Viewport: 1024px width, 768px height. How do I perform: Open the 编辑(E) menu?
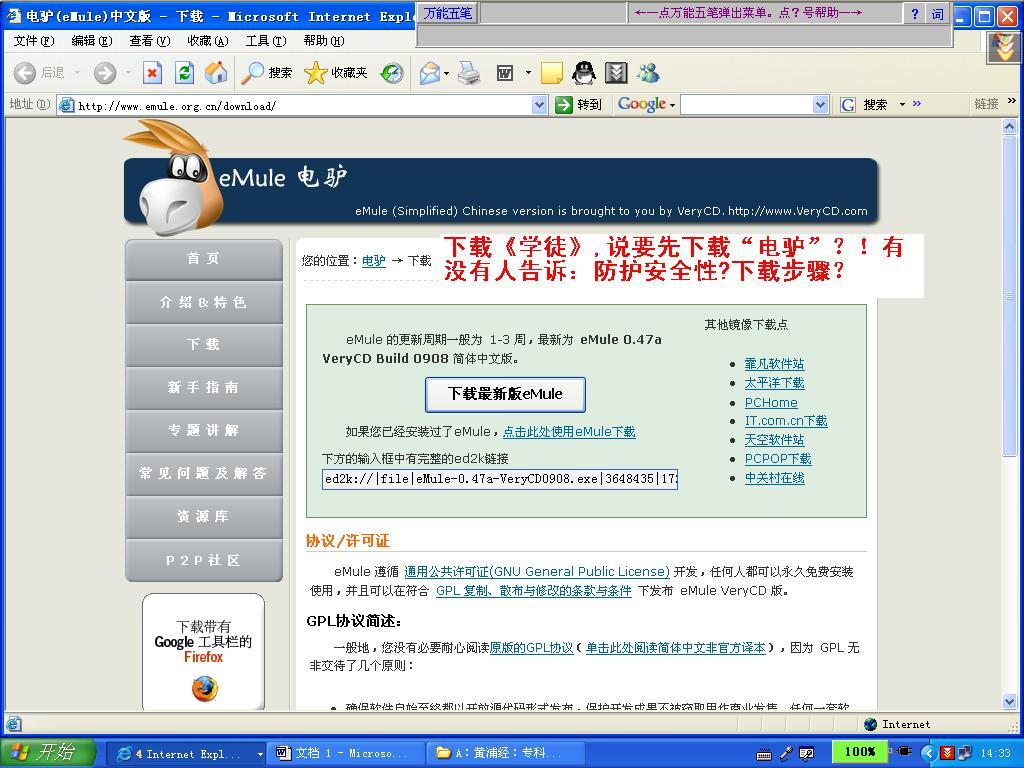pyautogui.click(x=92, y=40)
